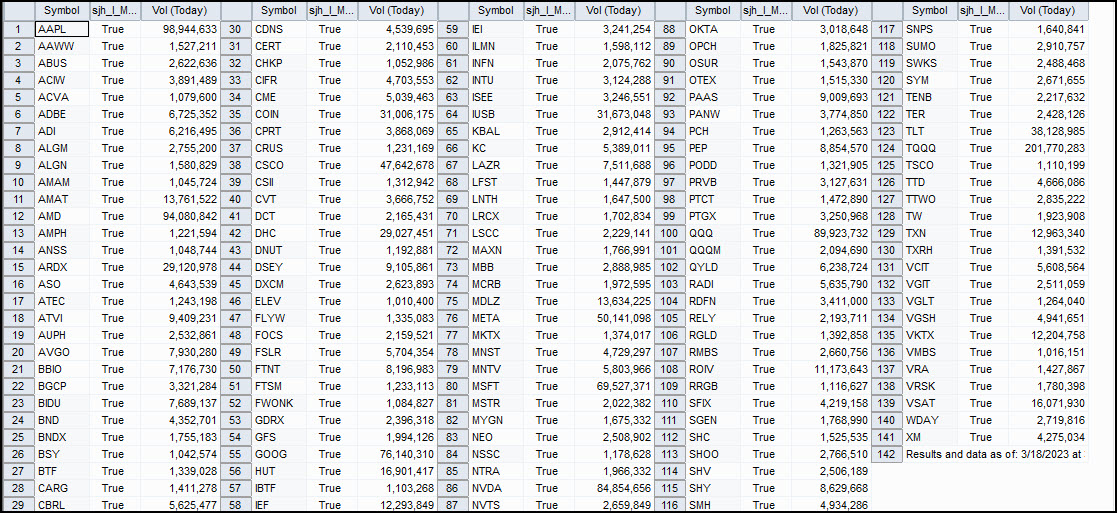Select the WDAY symbol cell
1117x513 pixels.
click(930, 420)
